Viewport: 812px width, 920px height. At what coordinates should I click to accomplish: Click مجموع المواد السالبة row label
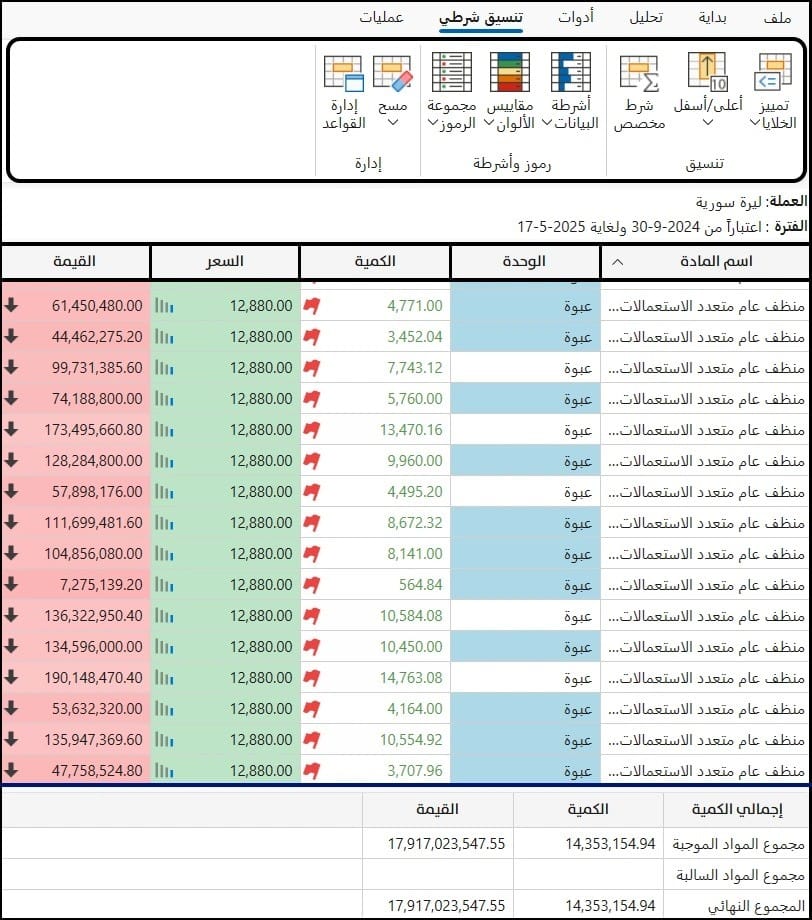coord(740,875)
